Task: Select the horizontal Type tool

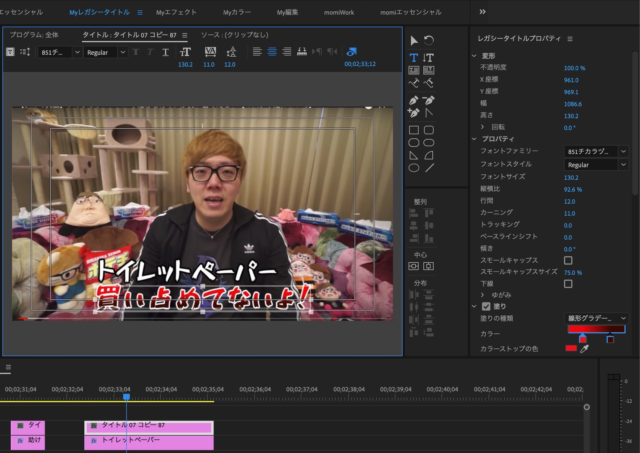Action: [414, 58]
